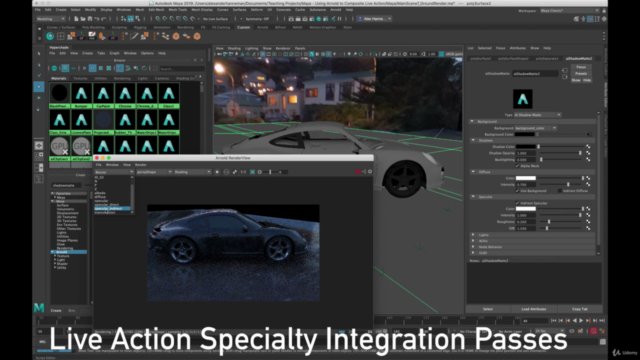Select the aiShadowMatte2 tab in Attribute Editor
The image size is (640, 360).
[579, 58]
